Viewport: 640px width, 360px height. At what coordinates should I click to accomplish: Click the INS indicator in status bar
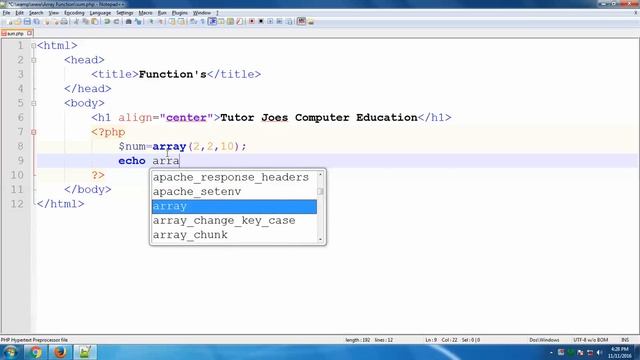[625, 340]
